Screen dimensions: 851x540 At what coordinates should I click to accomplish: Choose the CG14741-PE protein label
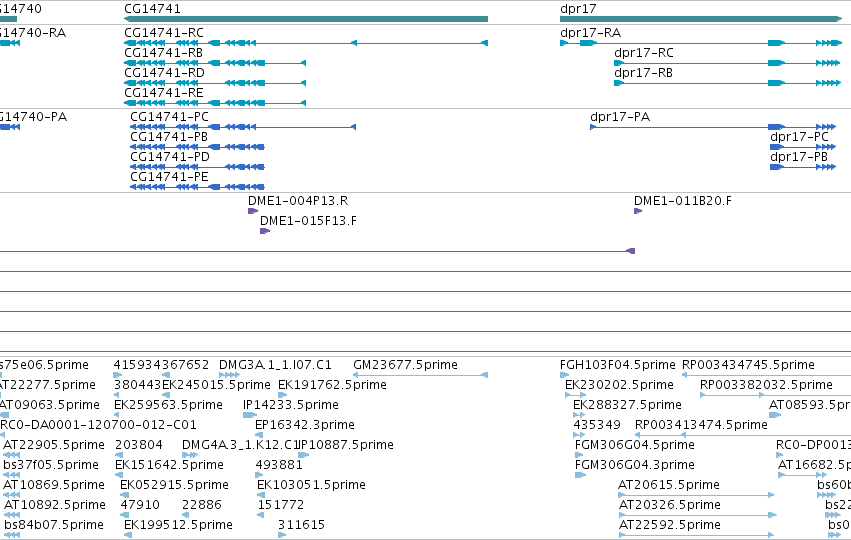[x=169, y=177]
